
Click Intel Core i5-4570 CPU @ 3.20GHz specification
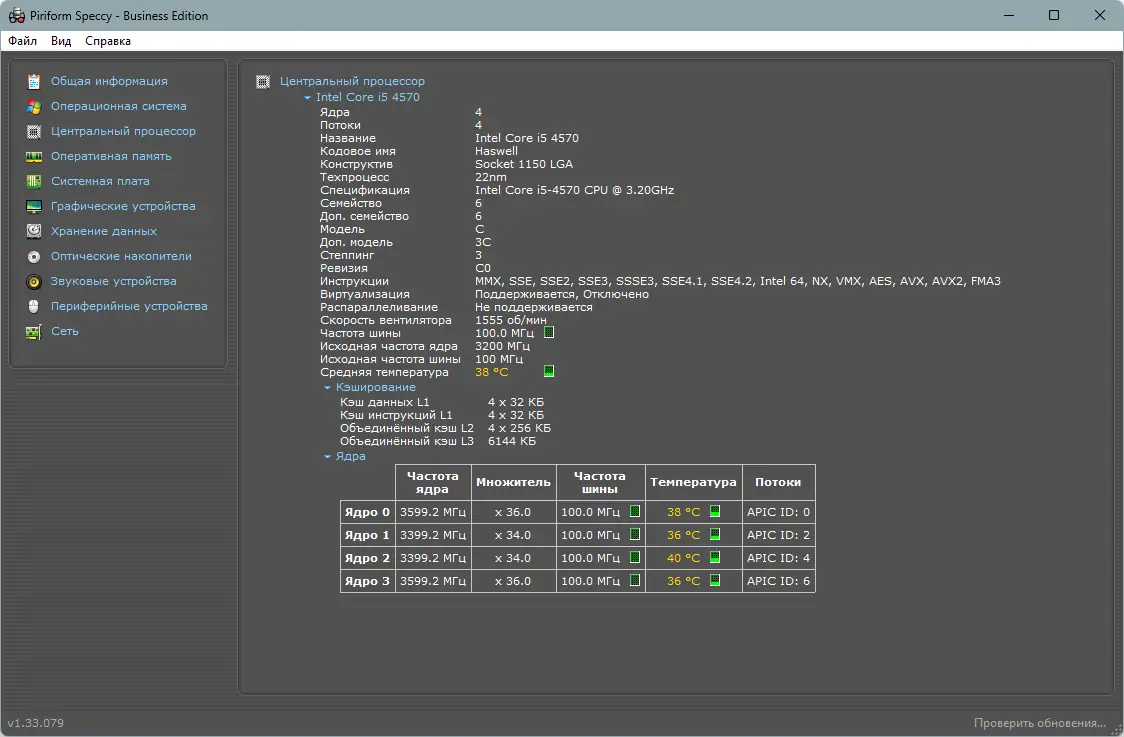point(574,190)
